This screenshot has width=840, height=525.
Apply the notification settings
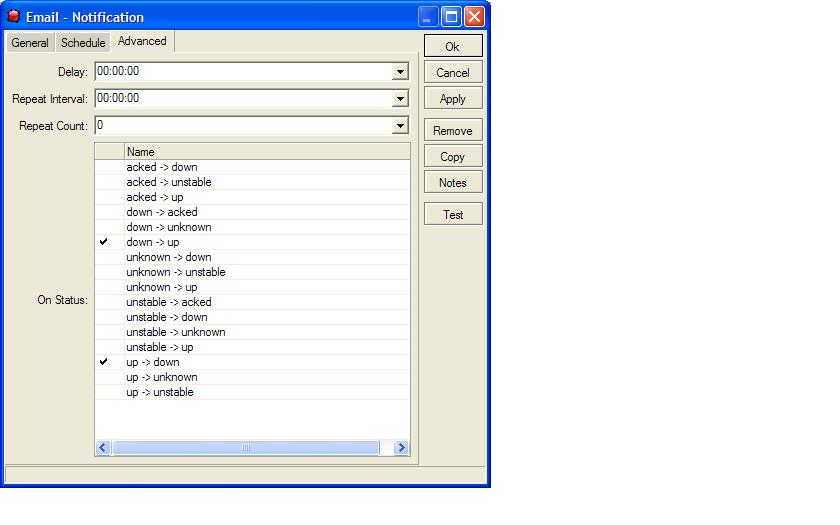[x=453, y=99]
